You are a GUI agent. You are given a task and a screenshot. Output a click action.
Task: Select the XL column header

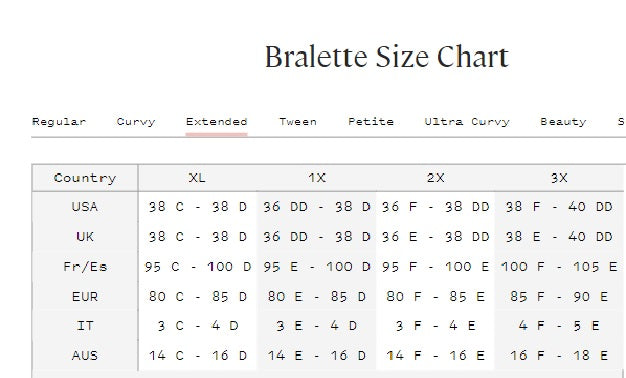click(197, 178)
